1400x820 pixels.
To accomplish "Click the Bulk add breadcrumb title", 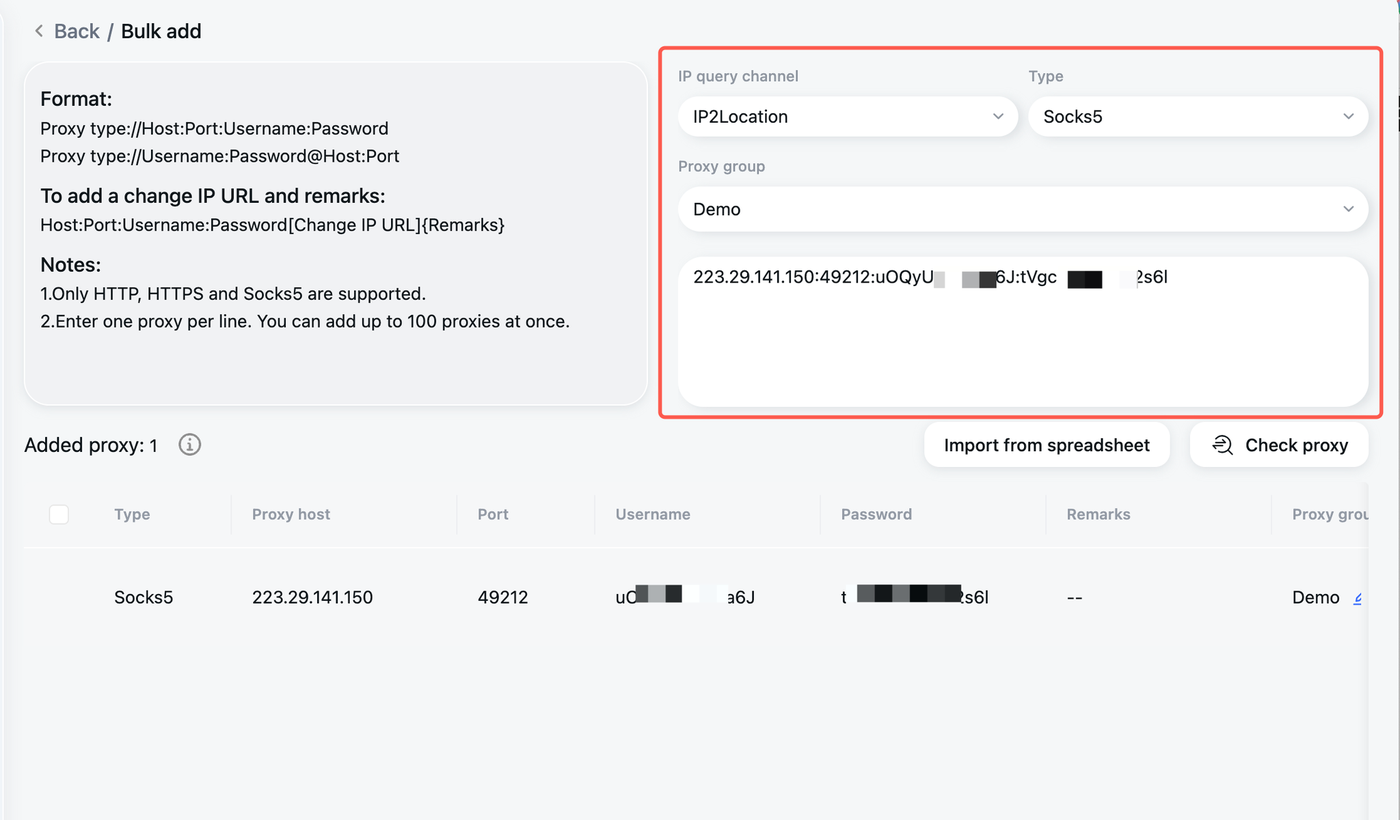I will [161, 32].
